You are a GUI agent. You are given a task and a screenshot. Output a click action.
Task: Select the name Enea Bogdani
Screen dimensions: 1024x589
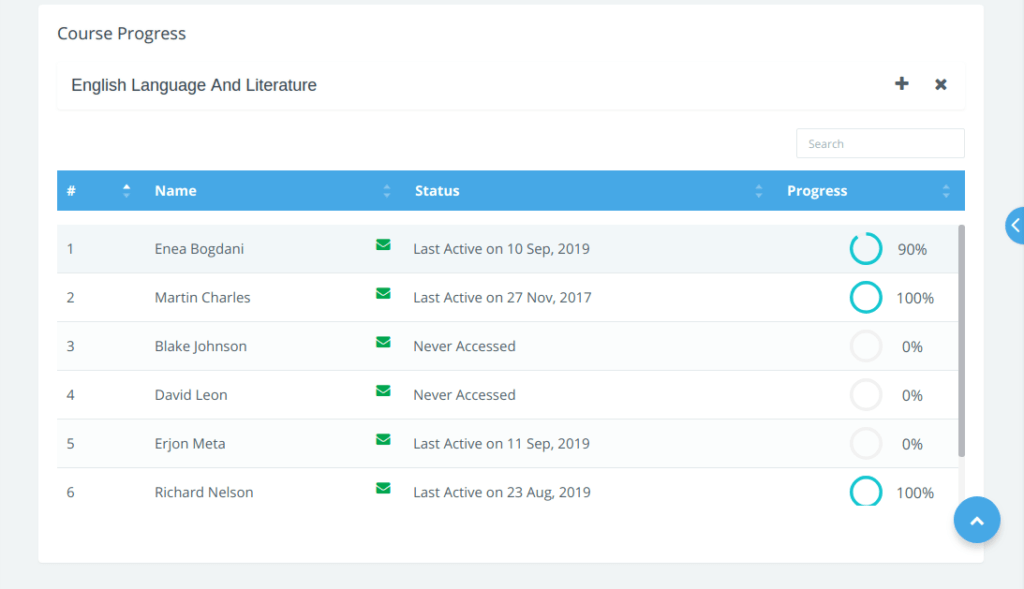tap(199, 249)
